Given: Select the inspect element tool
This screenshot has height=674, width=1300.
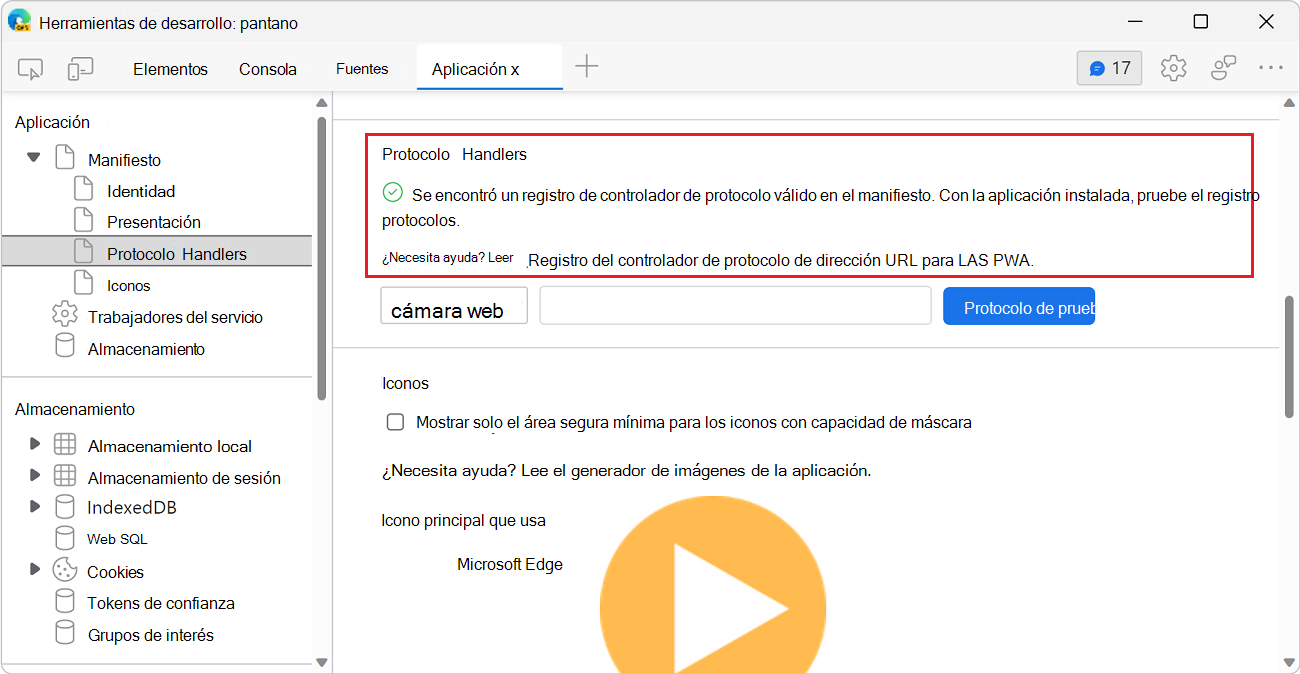Looking at the screenshot, I should click(30, 68).
